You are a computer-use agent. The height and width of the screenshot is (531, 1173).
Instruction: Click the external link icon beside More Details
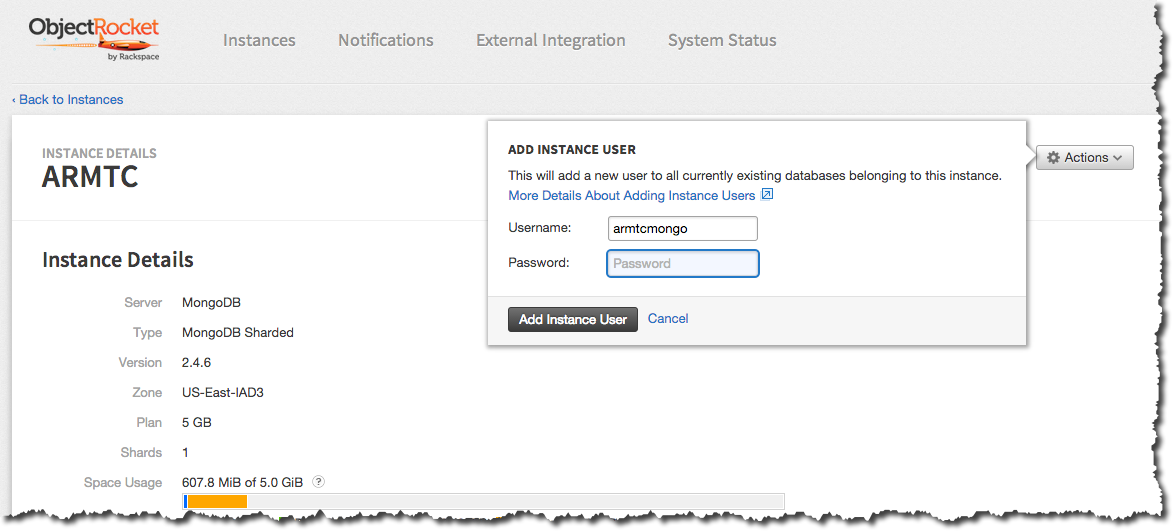[x=767, y=195]
